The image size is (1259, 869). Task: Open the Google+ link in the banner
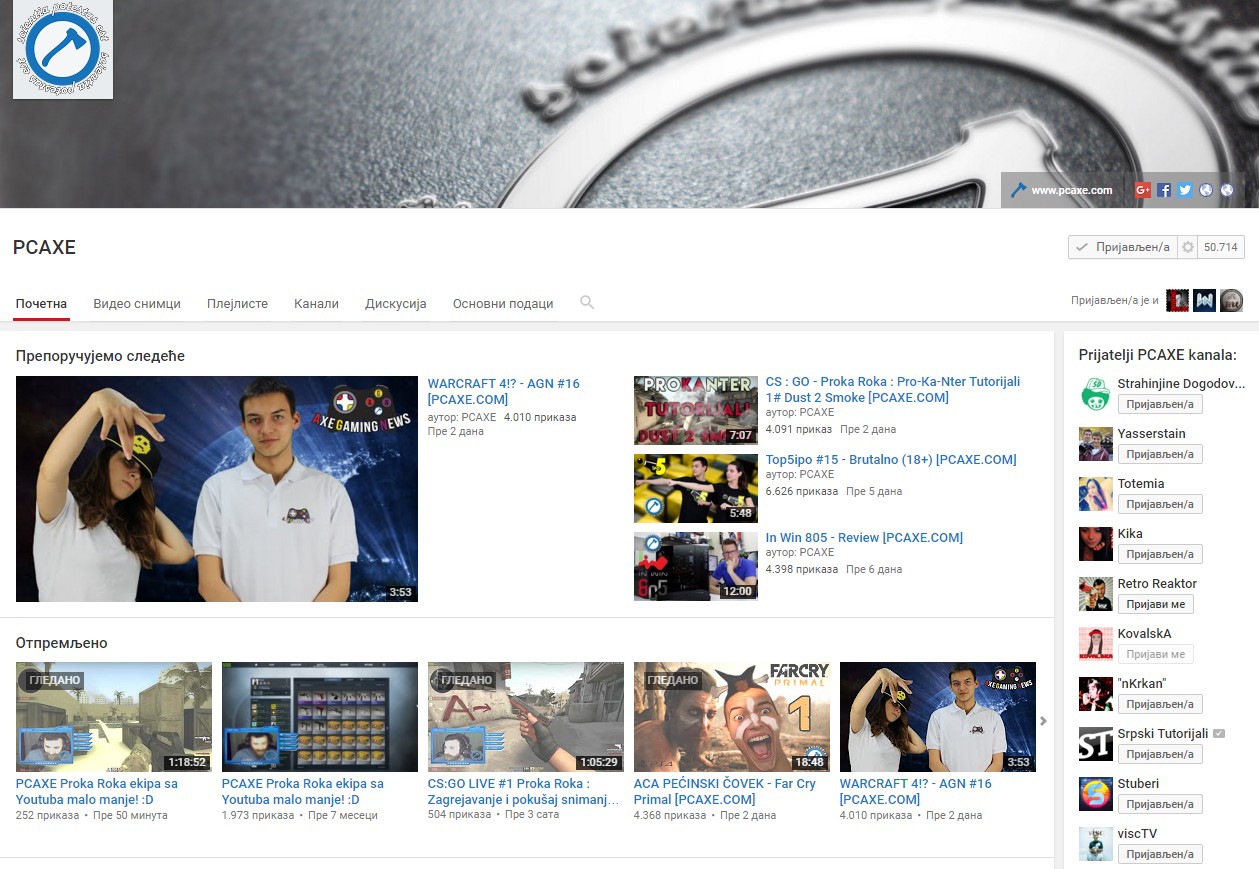1143,190
